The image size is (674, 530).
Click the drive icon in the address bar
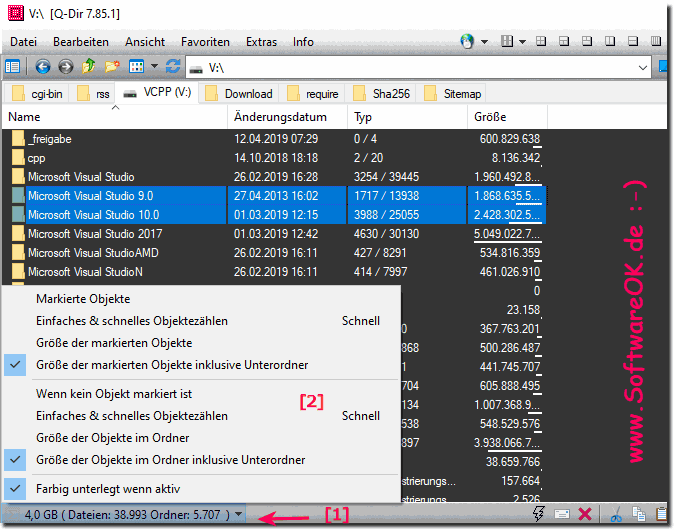click(196, 69)
